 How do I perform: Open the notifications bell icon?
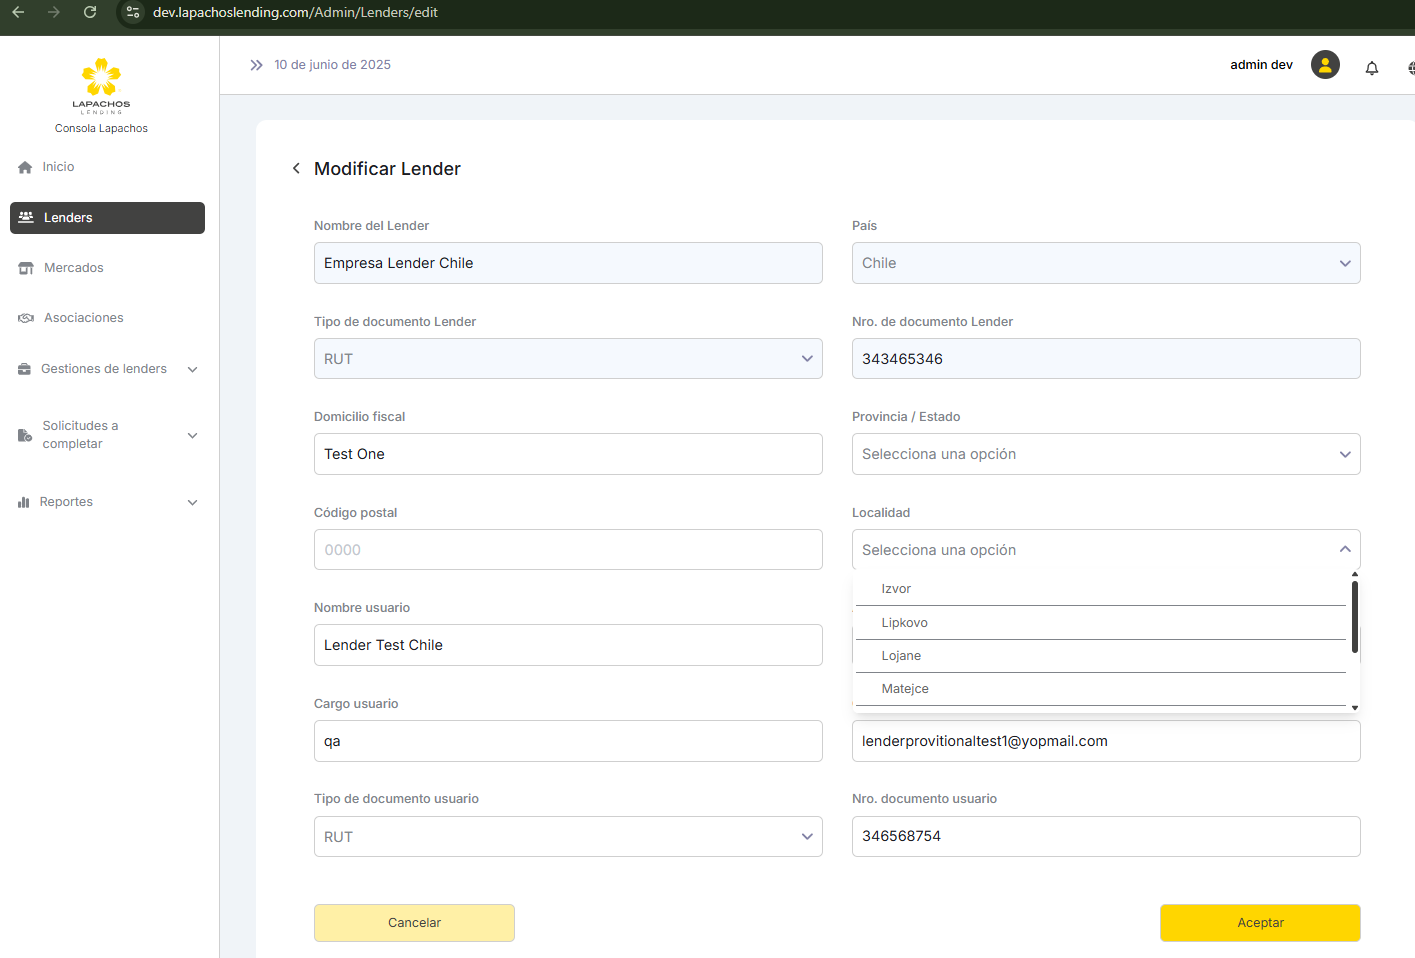click(x=1371, y=68)
